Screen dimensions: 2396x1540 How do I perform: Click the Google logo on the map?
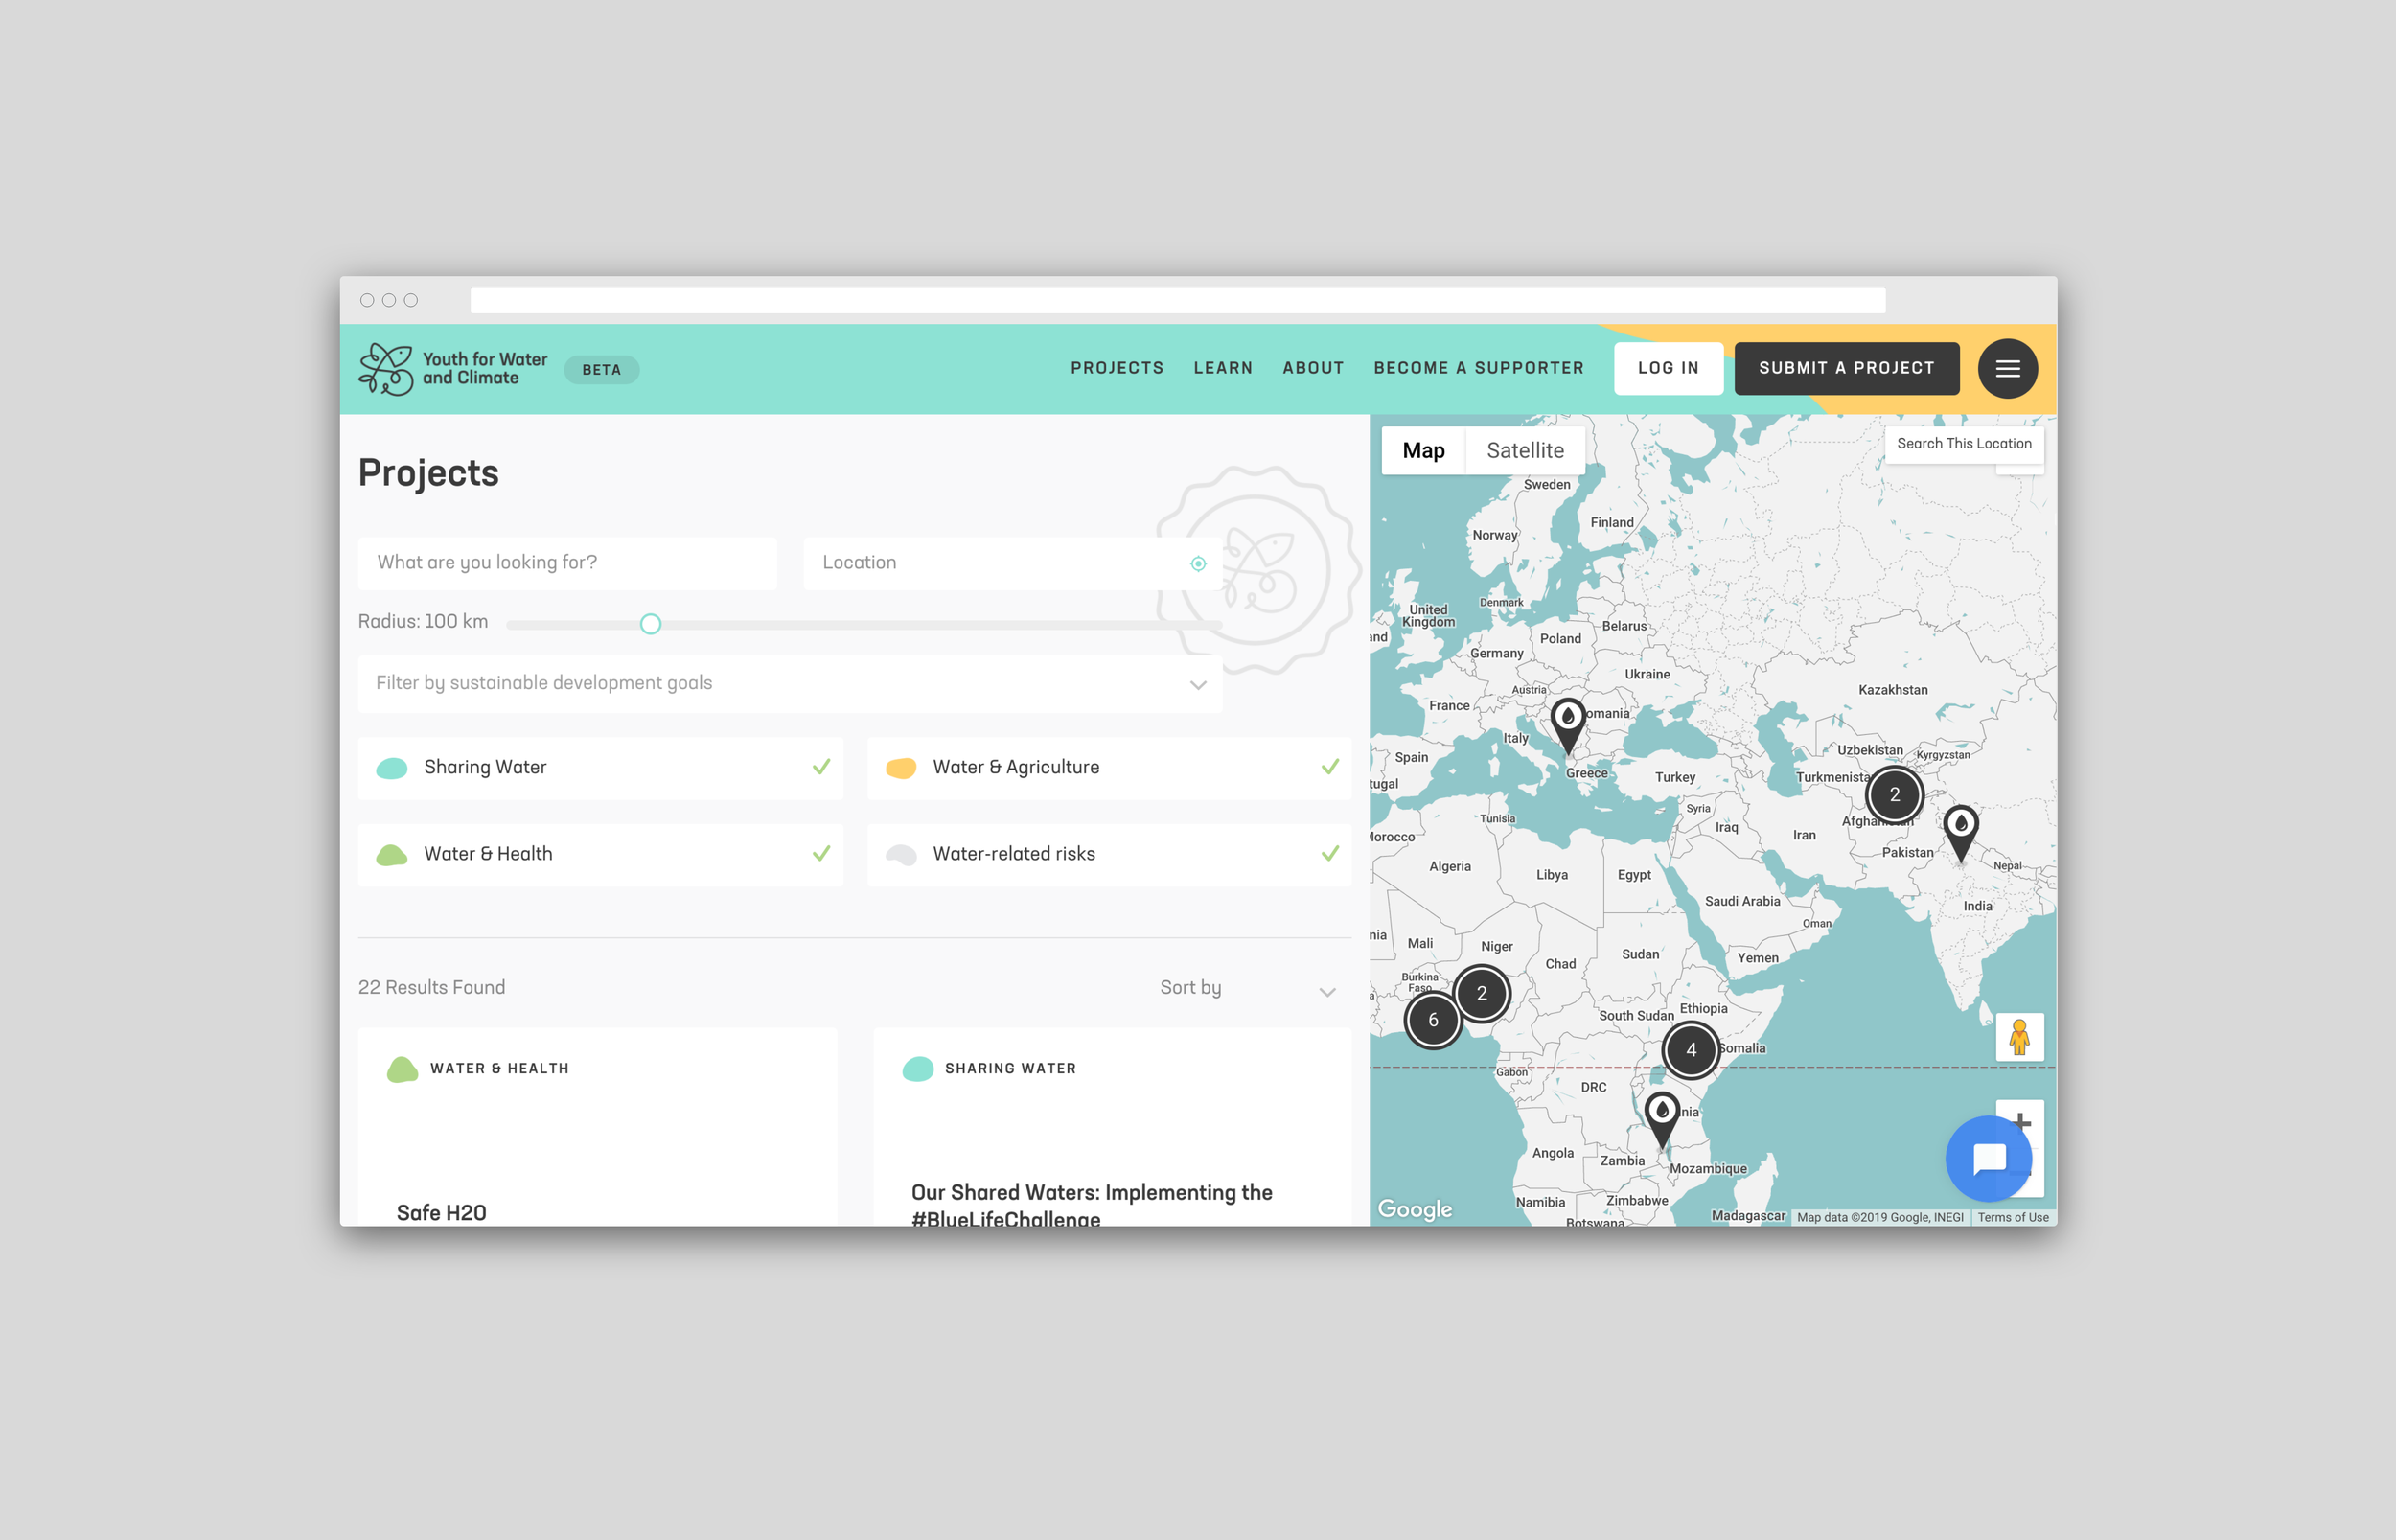pos(1415,1209)
